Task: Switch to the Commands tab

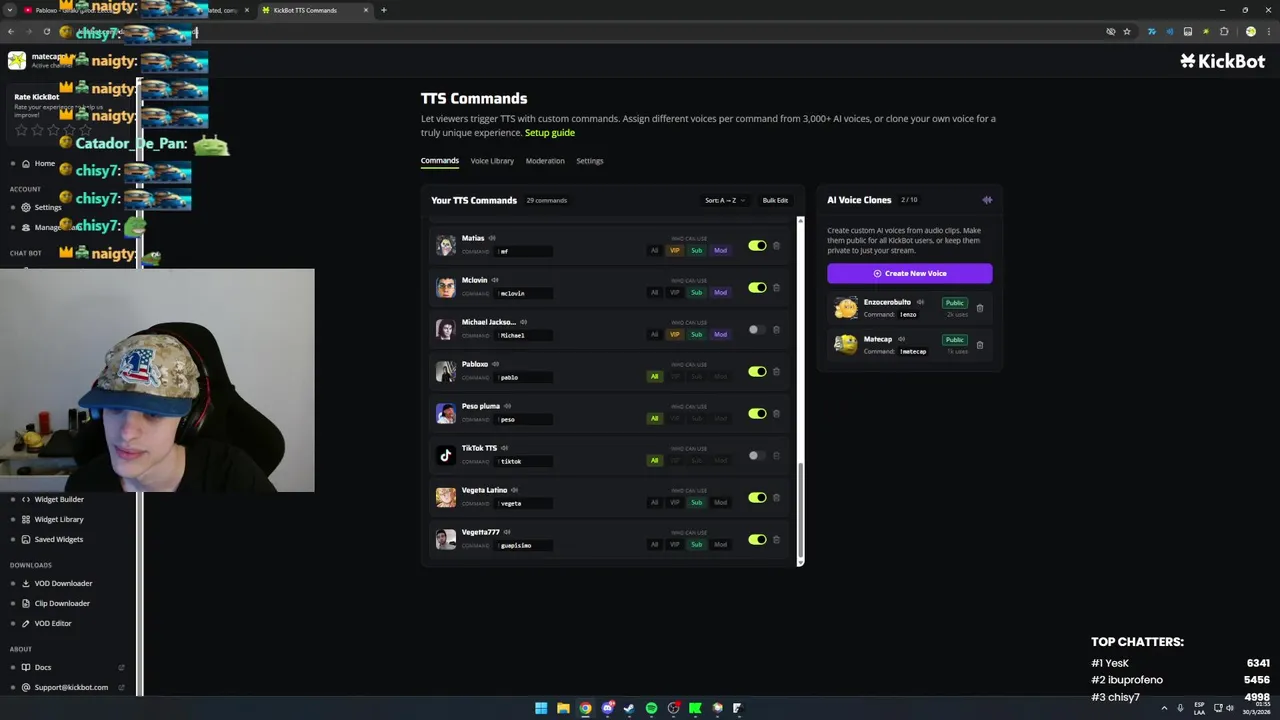Action: coord(440,160)
